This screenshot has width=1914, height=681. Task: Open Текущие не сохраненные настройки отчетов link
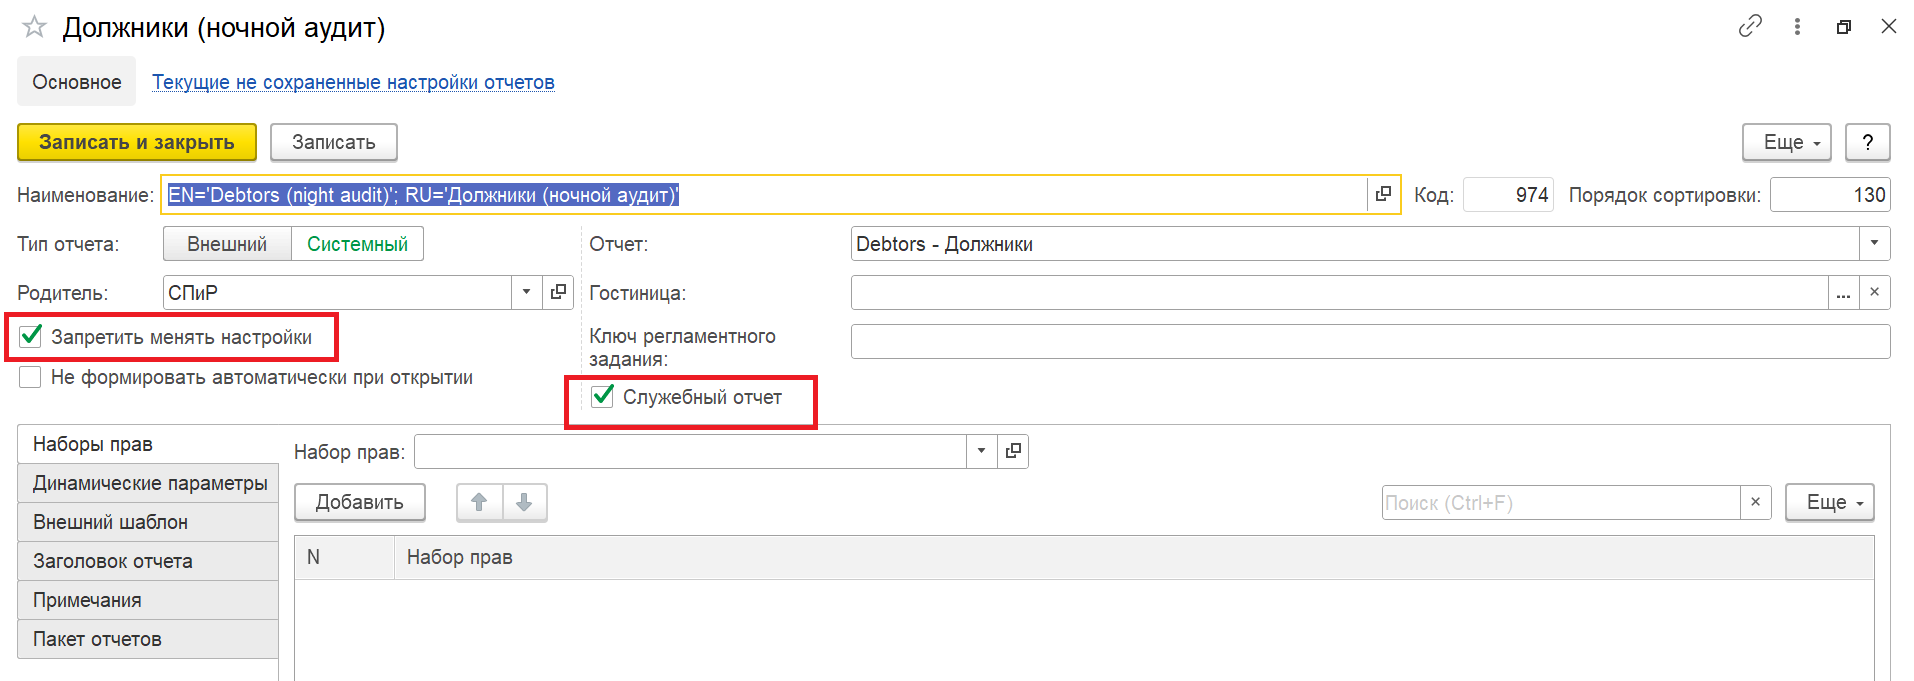coord(353,82)
